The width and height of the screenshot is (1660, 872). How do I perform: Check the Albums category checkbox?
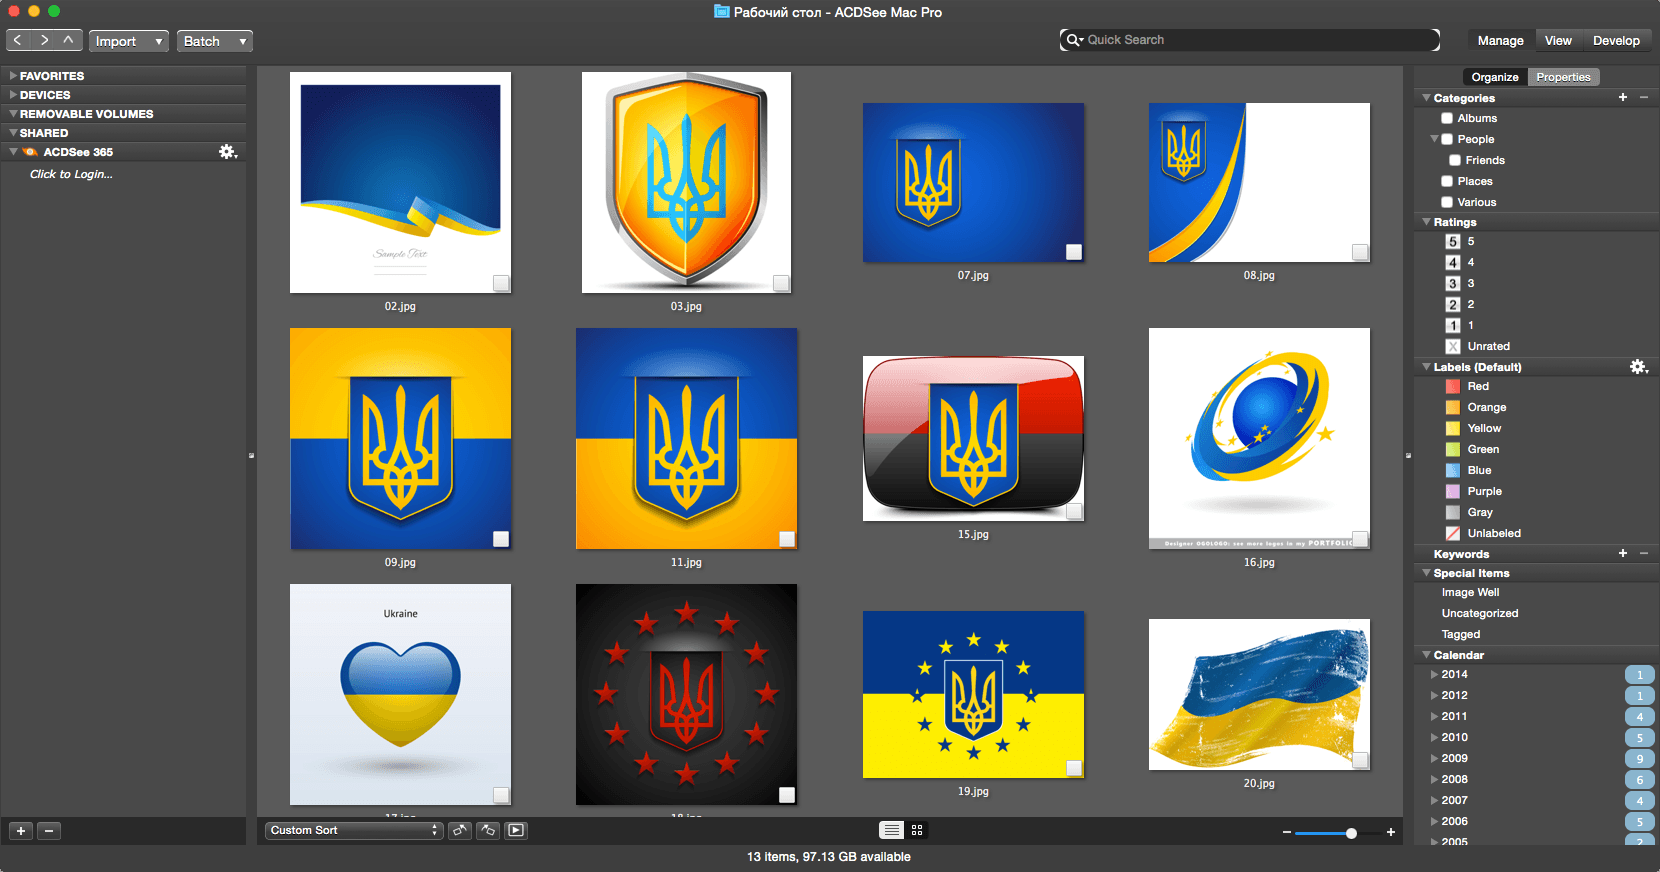pos(1447,118)
